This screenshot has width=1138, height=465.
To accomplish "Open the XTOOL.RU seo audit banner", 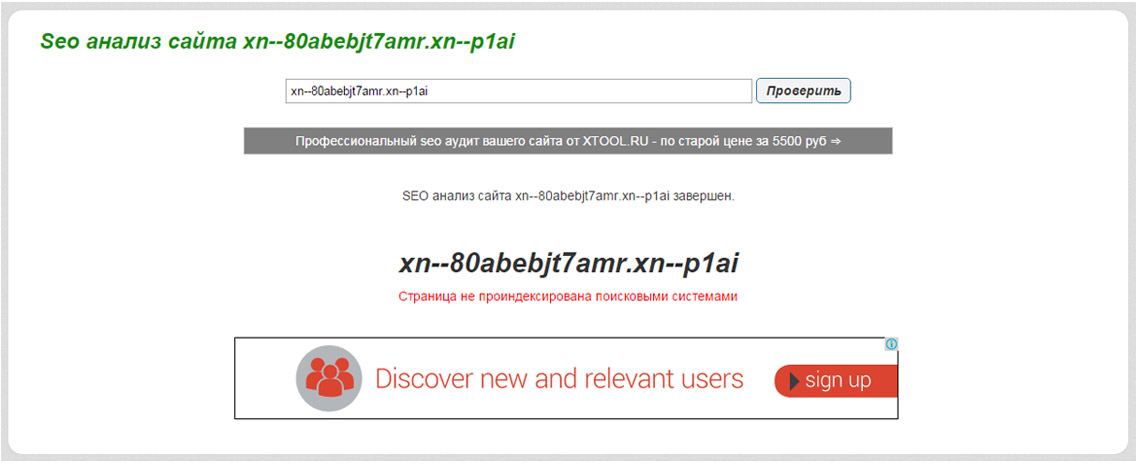I will 568,141.
